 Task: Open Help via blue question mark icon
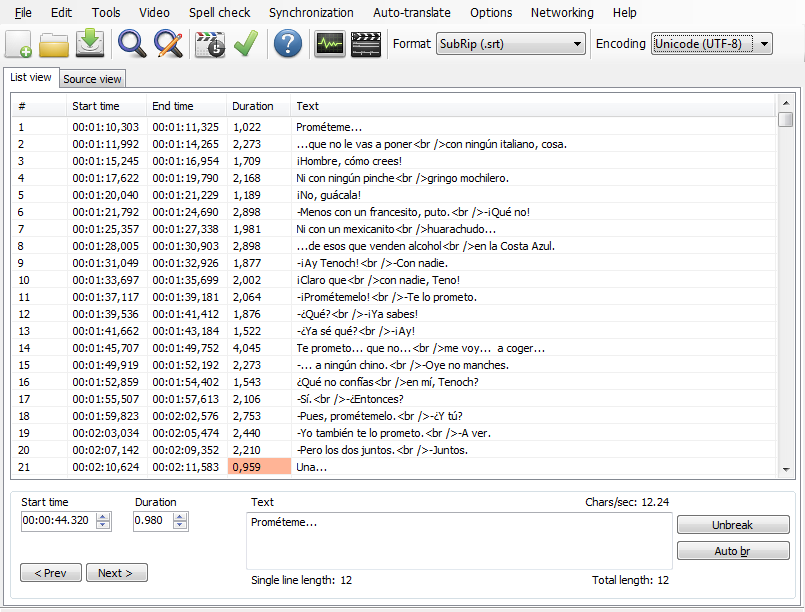pos(288,44)
